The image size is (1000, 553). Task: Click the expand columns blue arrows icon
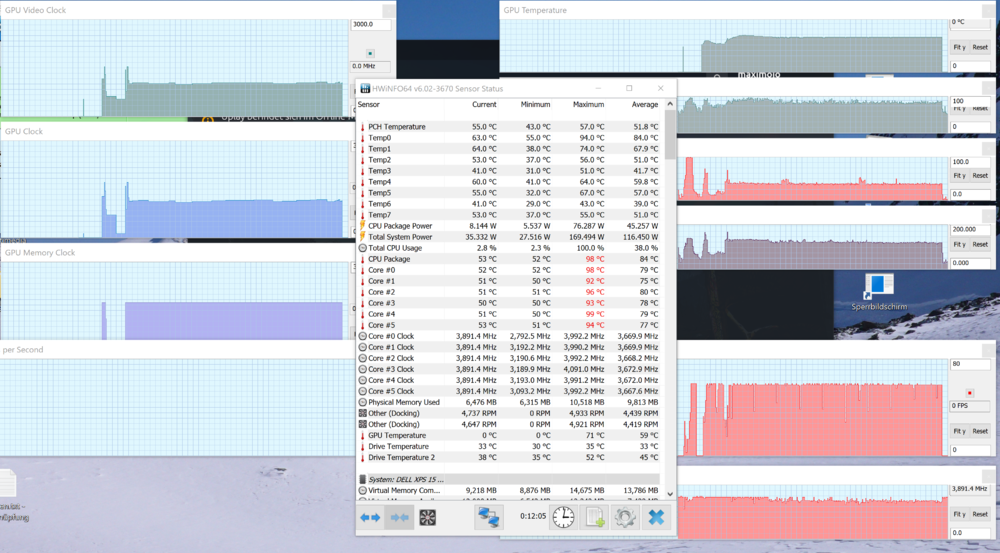tap(370, 517)
